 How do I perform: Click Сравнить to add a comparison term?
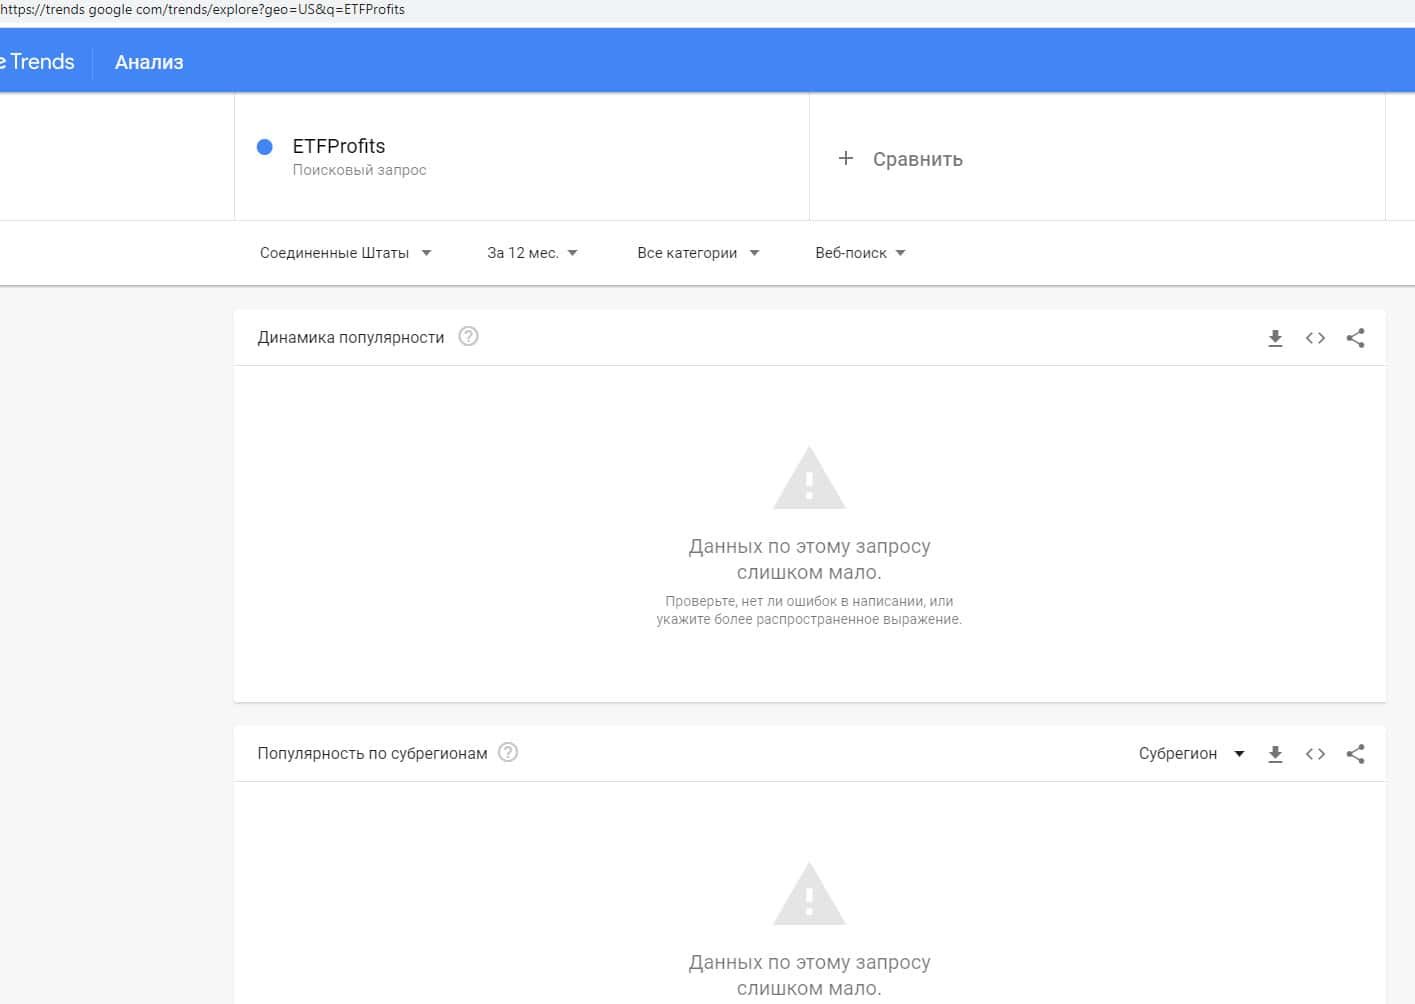[918, 159]
